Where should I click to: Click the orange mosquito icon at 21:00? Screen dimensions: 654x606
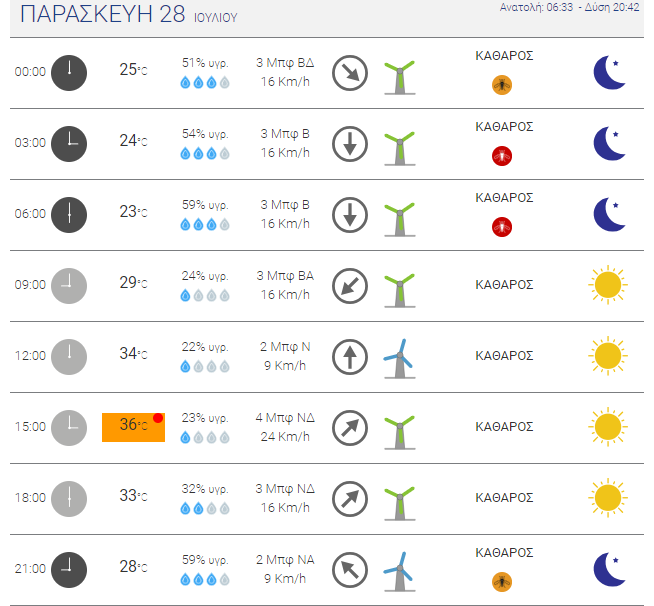click(x=502, y=582)
